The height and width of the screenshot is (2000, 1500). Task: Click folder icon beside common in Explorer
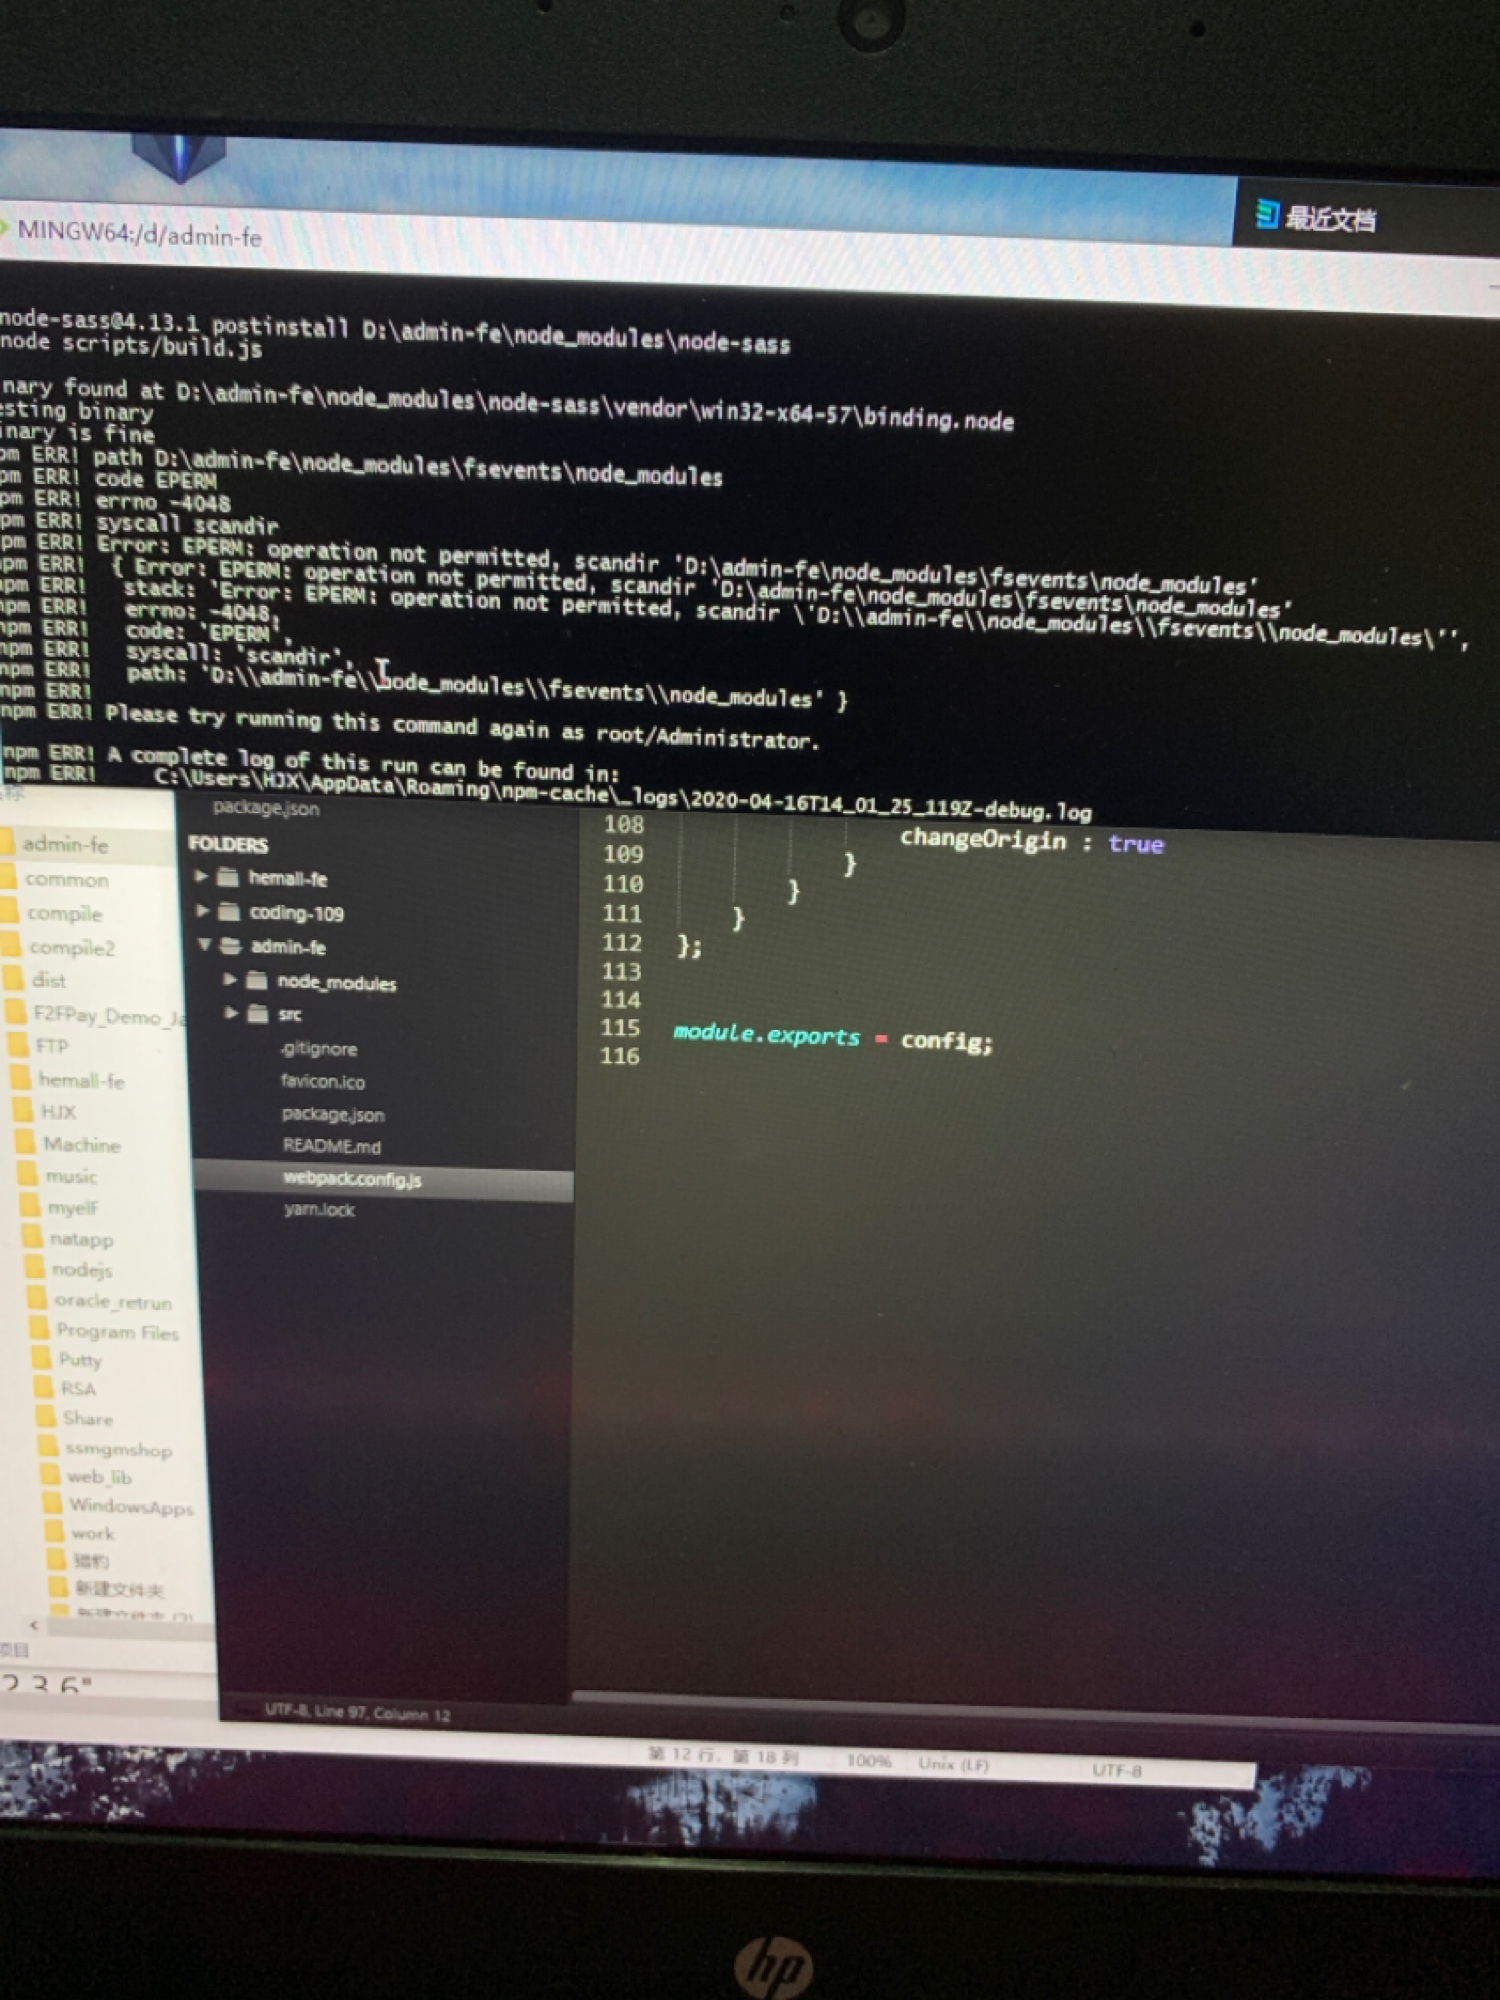[x=8, y=878]
